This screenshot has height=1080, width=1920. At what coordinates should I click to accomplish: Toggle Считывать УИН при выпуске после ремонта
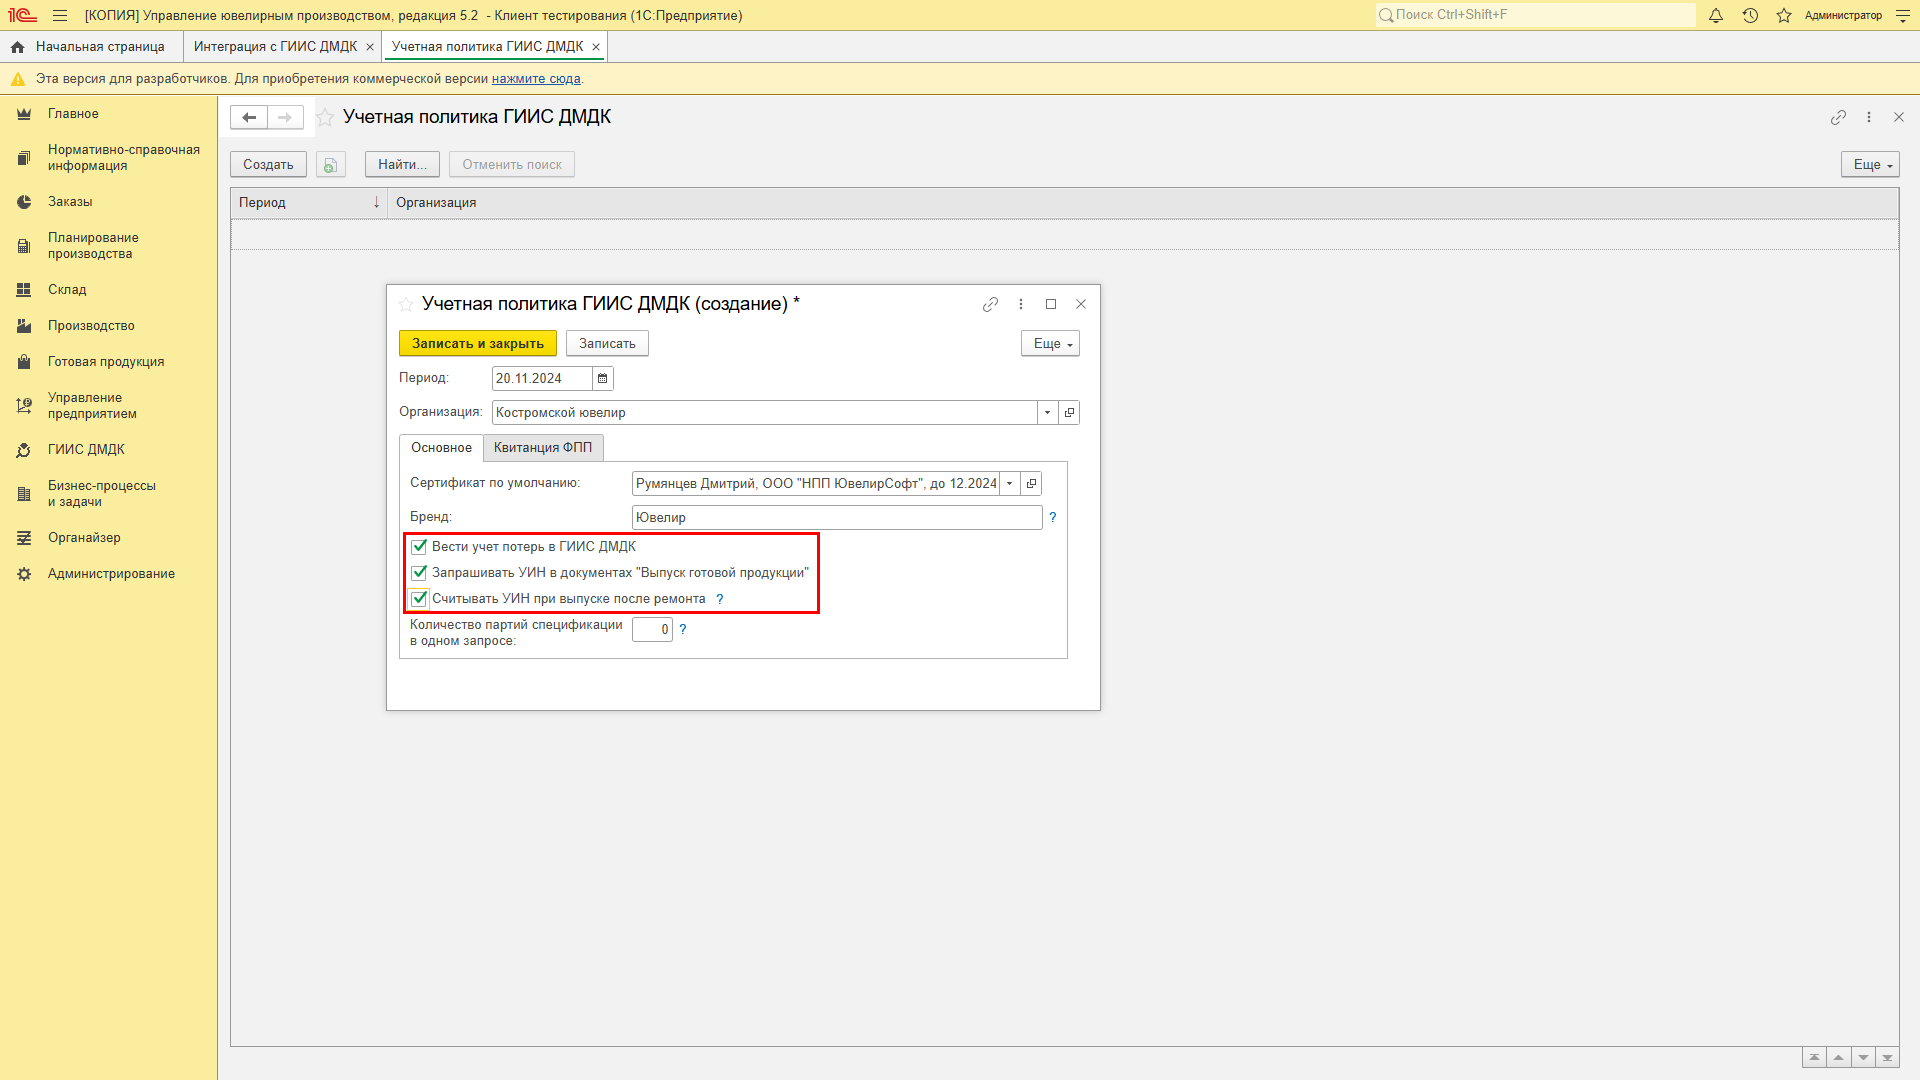point(419,599)
